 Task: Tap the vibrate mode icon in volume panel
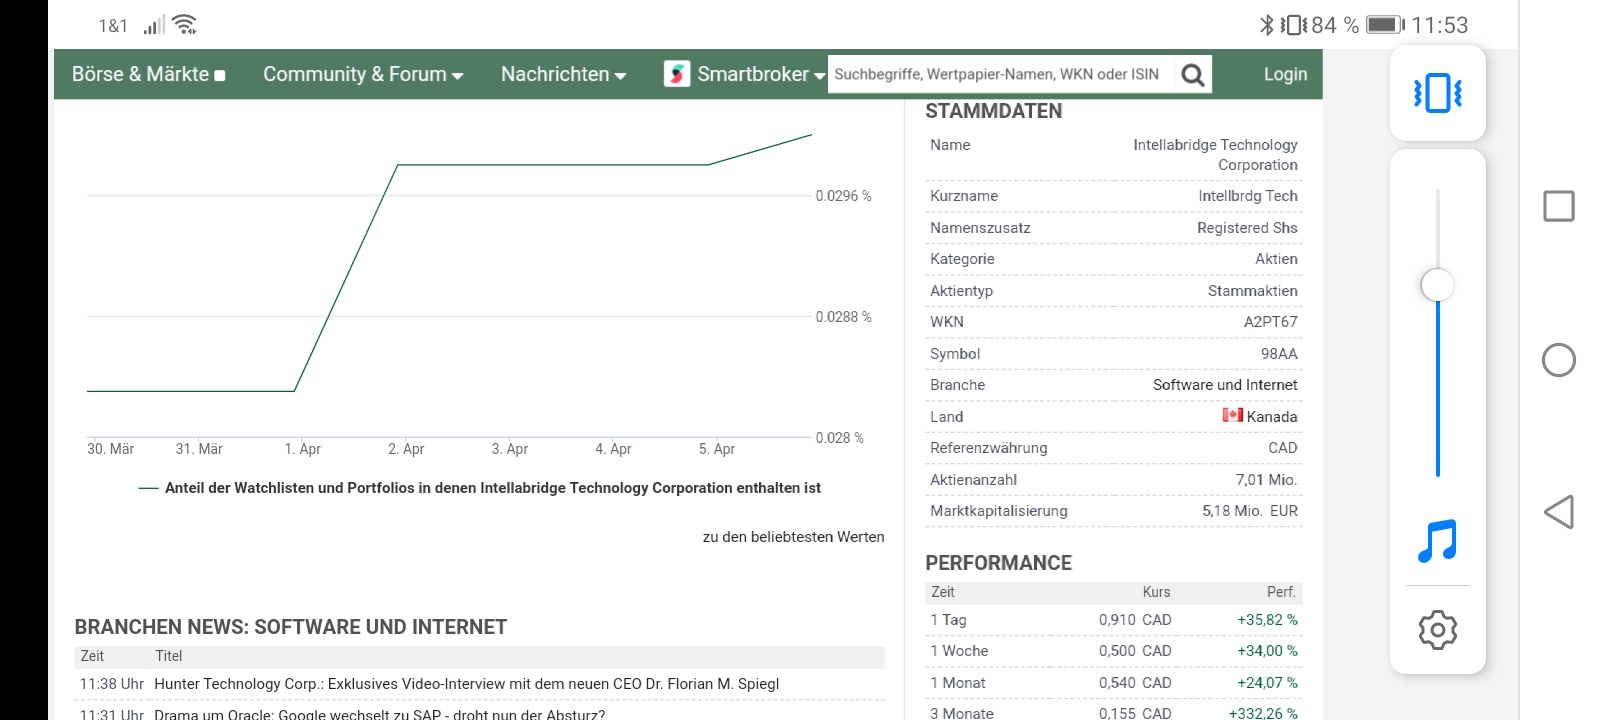(x=1437, y=93)
